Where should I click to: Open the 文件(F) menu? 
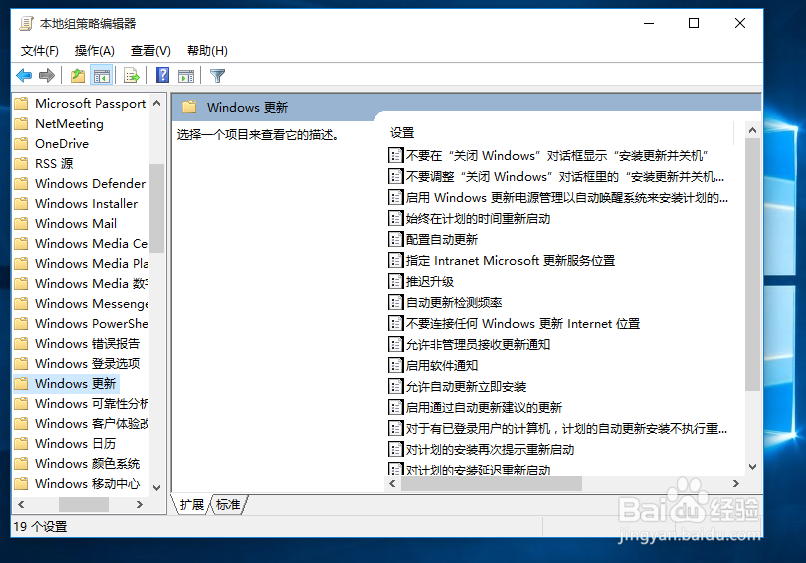pos(40,51)
